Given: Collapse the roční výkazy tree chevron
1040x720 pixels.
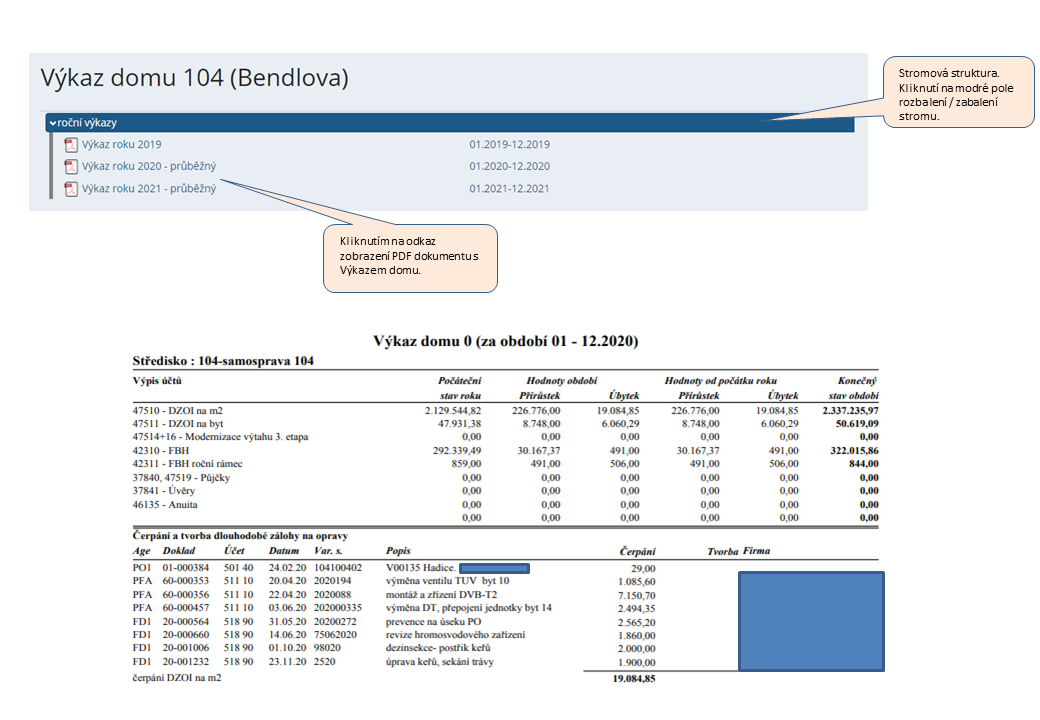Looking at the screenshot, I should tap(53, 123).
